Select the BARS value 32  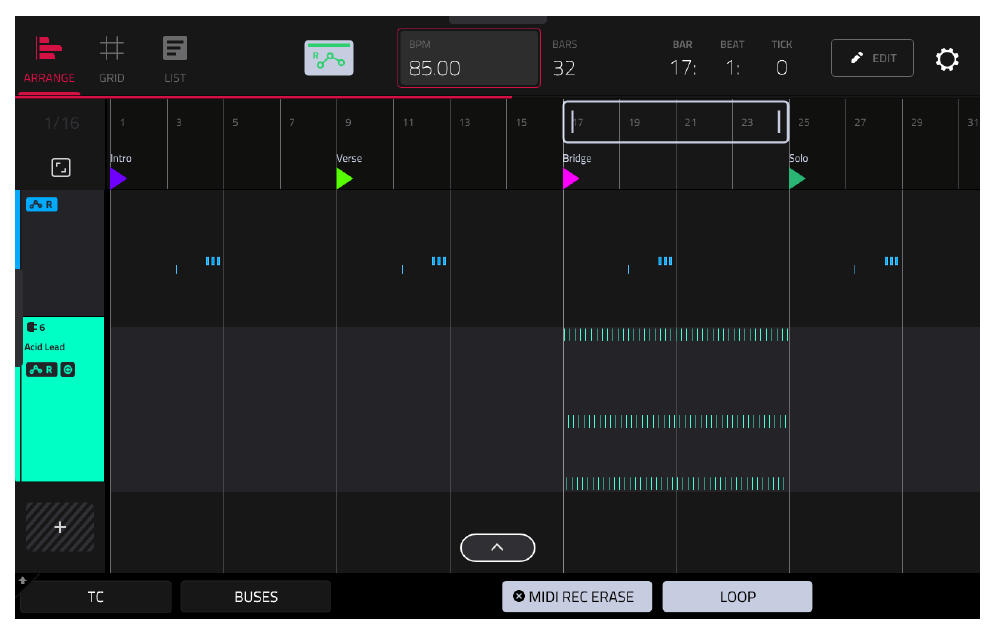click(x=564, y=68)
